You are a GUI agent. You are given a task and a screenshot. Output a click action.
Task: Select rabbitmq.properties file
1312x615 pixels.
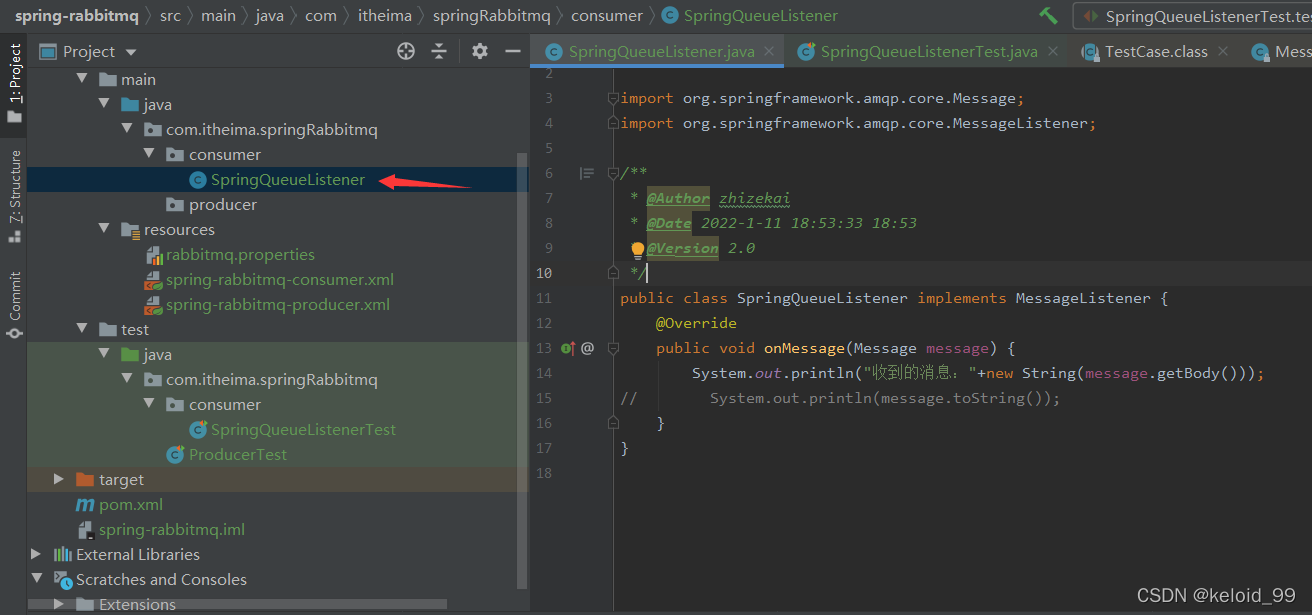tap(240, 255)
